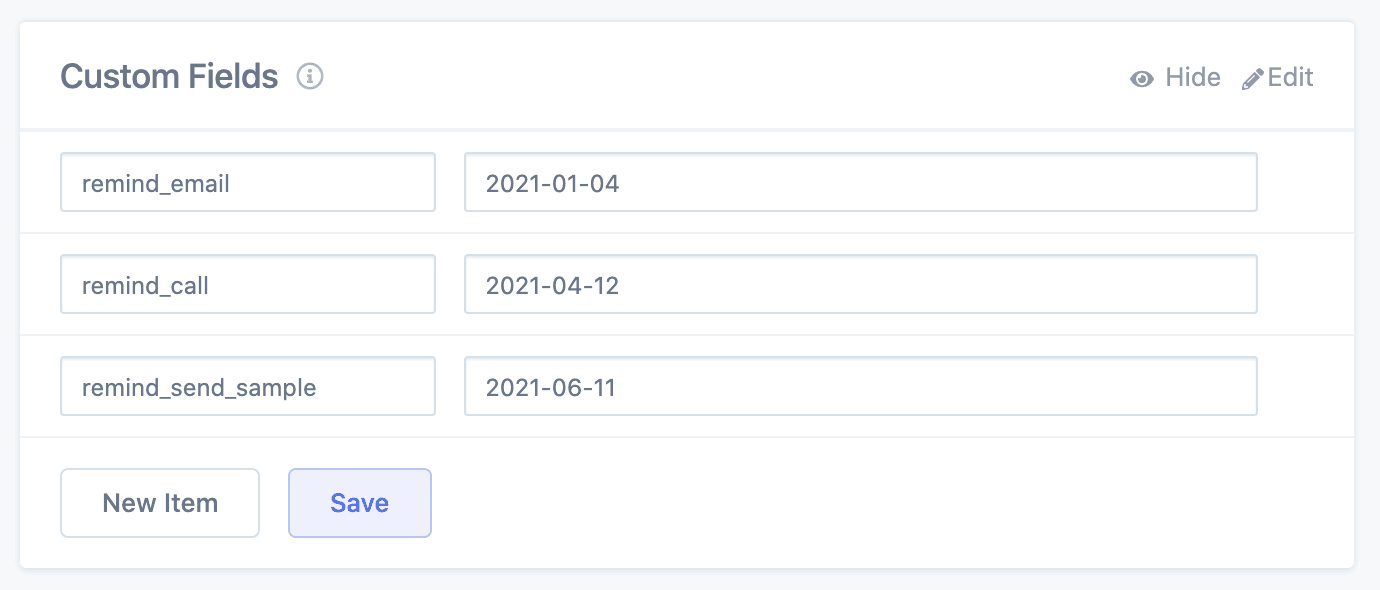Select the 2021-01-04 date value field

860,182
